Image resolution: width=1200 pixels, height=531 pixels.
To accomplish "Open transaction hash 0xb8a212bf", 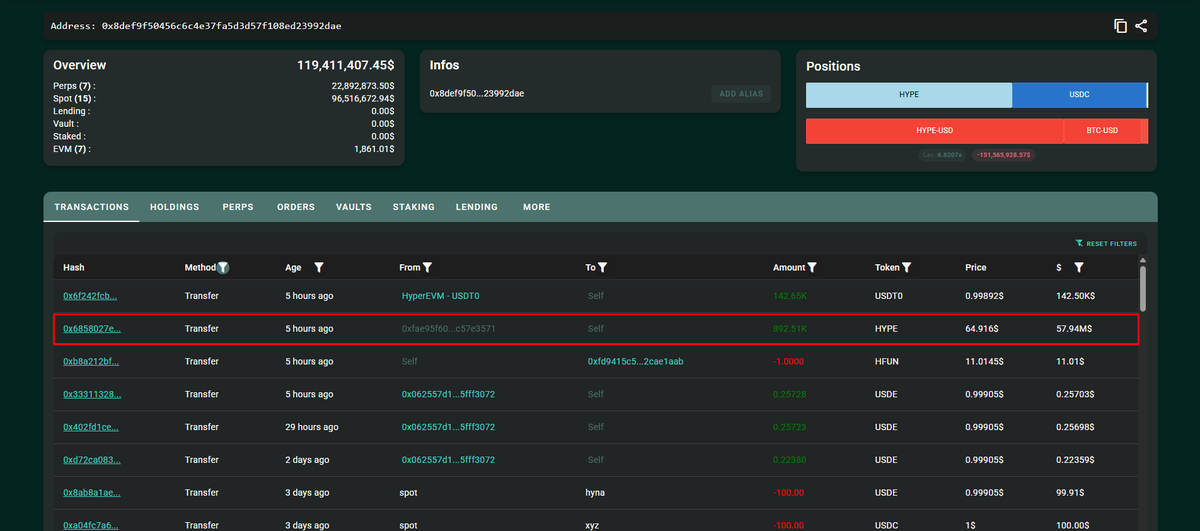I will click(x=91, y=361).
